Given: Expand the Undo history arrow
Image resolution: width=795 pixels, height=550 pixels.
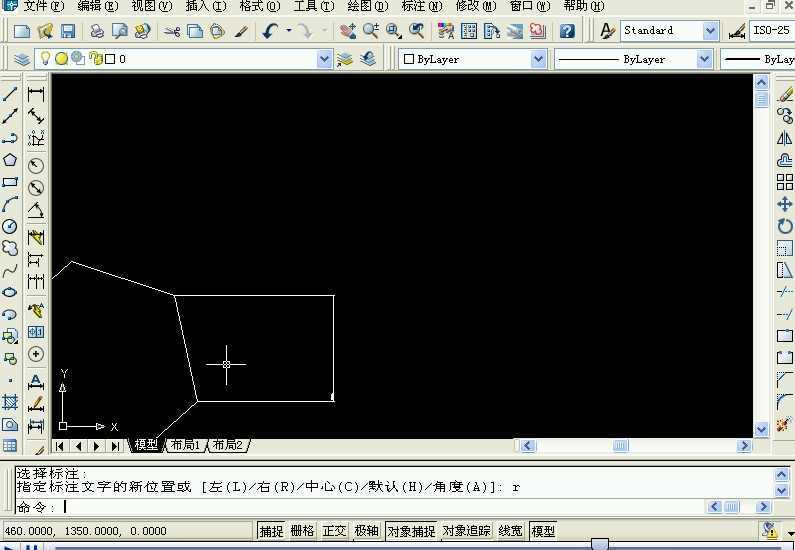Looking at the screenshot, I should point(289,31).
